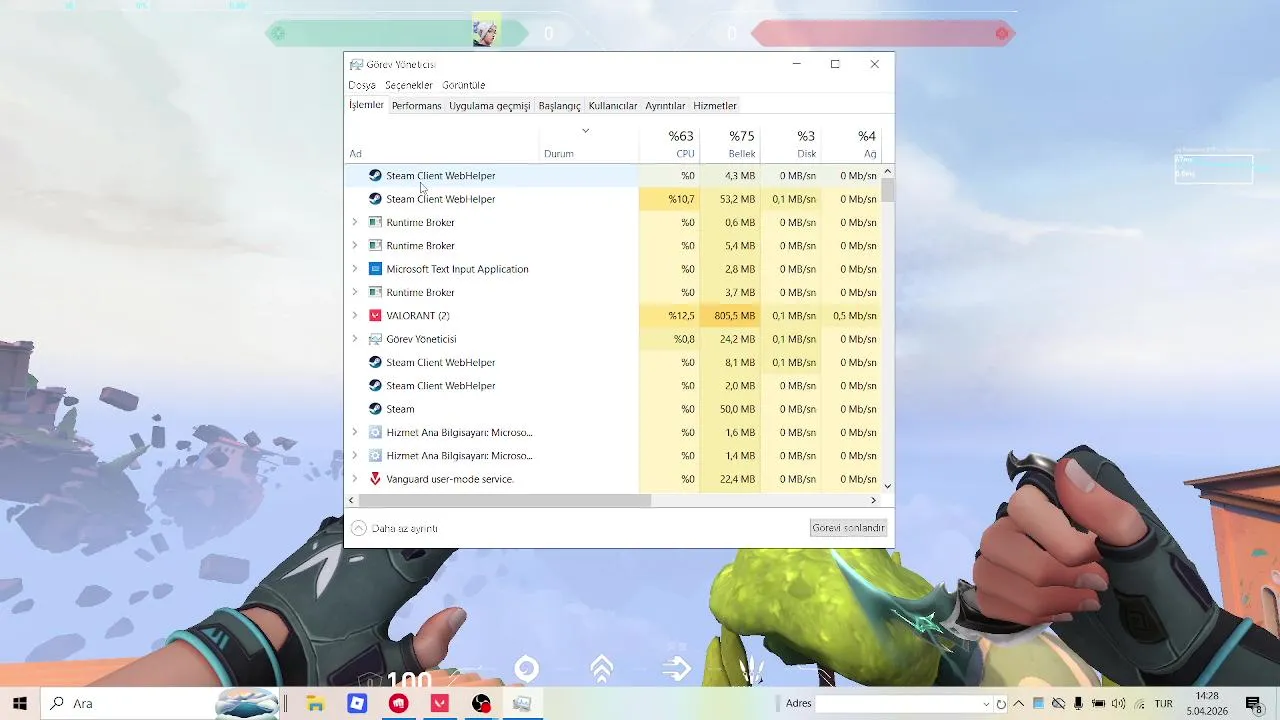Sort processes by Disk column header
This screenshot has width=1280, height=720.
pos(790,143)
